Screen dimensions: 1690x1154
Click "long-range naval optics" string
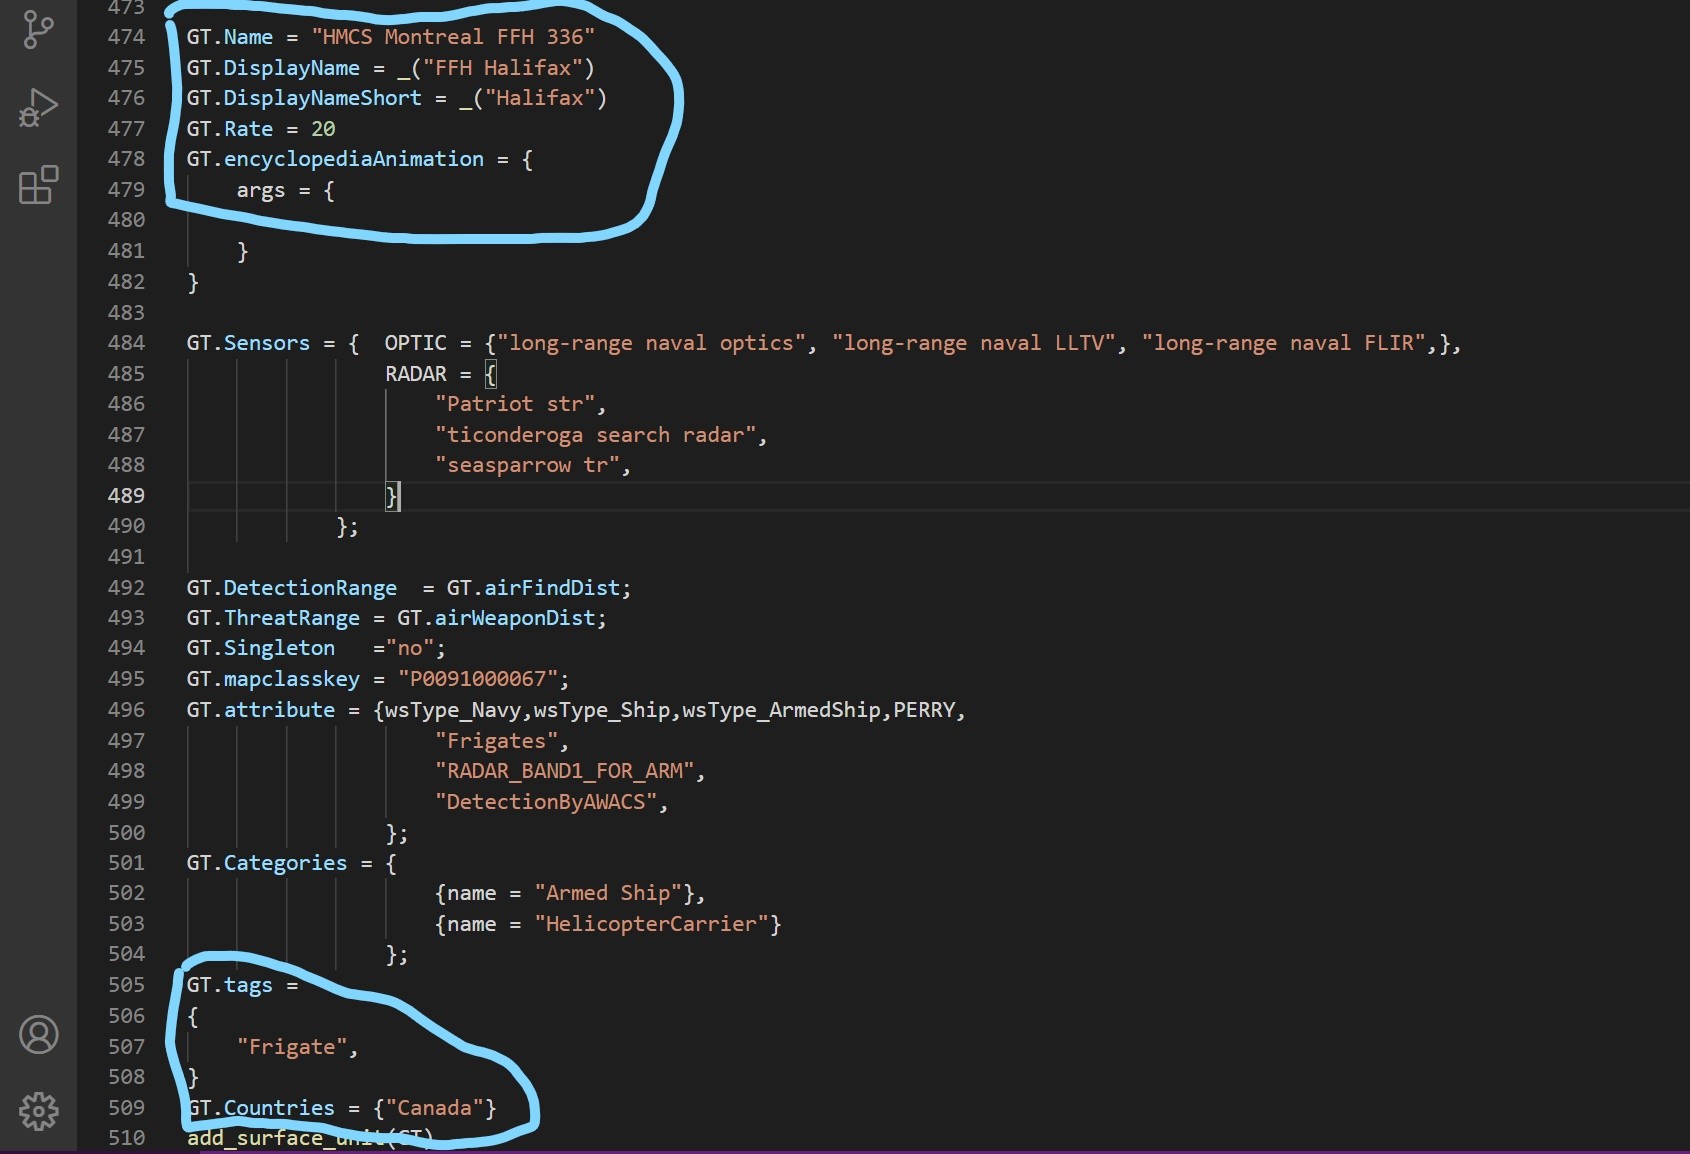(651, 343)
